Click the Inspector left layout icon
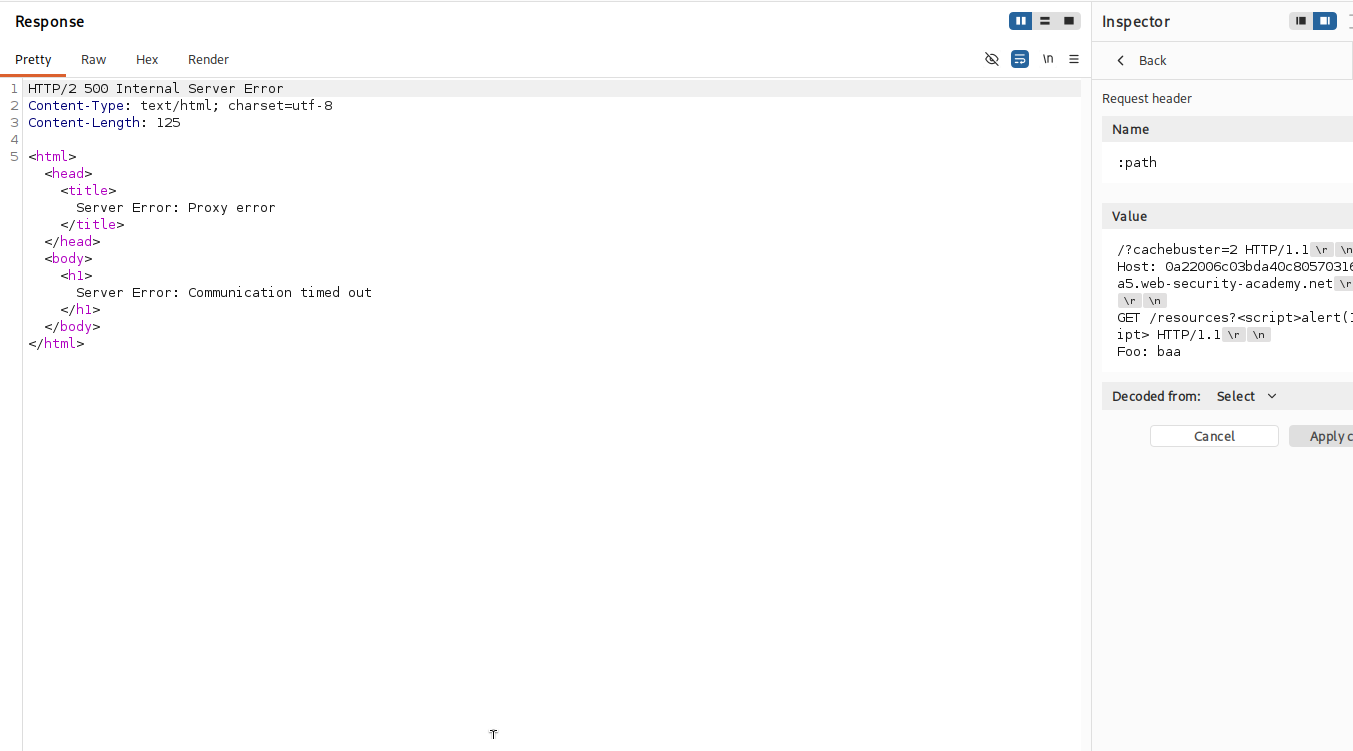This screenshot has height=751, width=1353. (x=1301, y=21)
